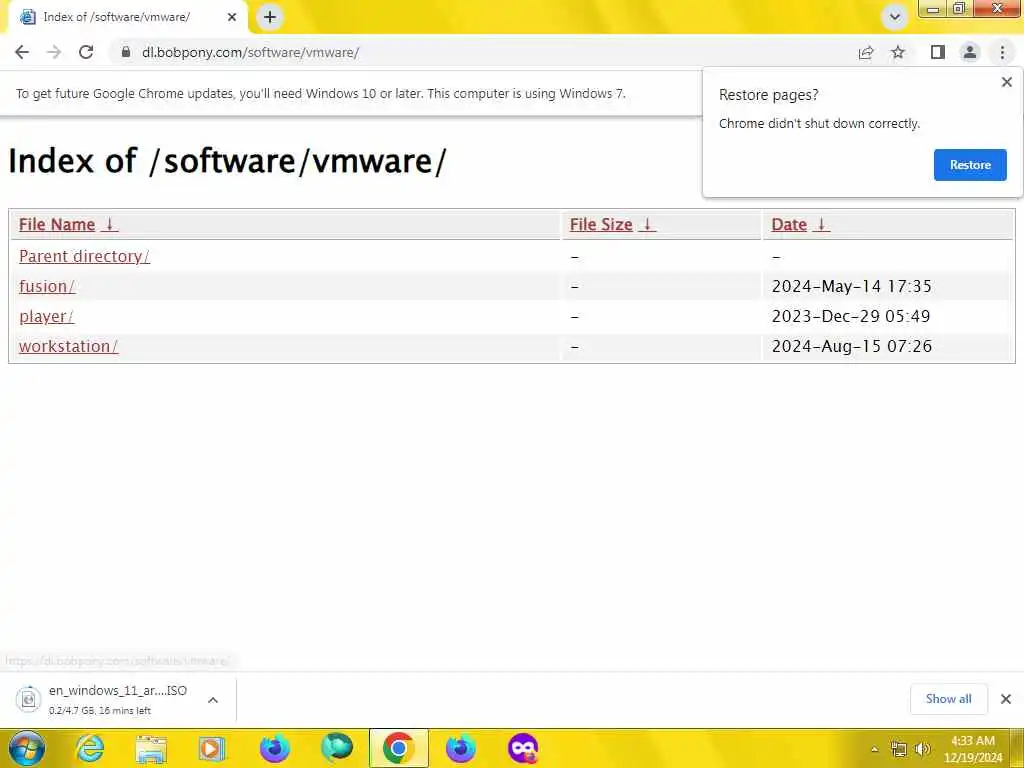
Task: Open the second Firefox taskbar icon
Action: (x=460, y=748)
